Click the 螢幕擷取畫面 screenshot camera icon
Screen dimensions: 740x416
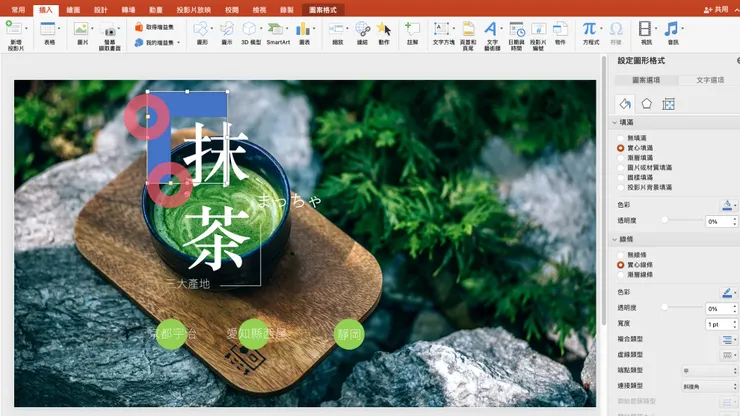109,31
